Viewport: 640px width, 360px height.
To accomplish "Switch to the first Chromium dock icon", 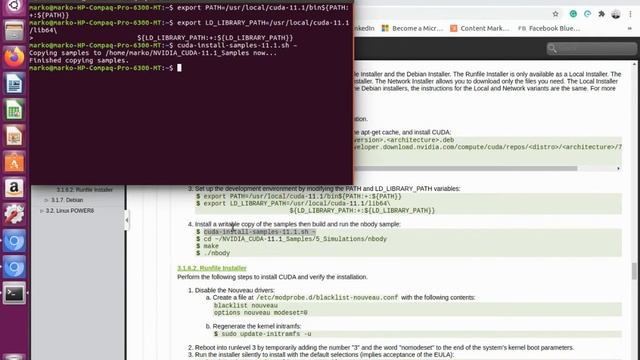I will (x=14, y=241).
